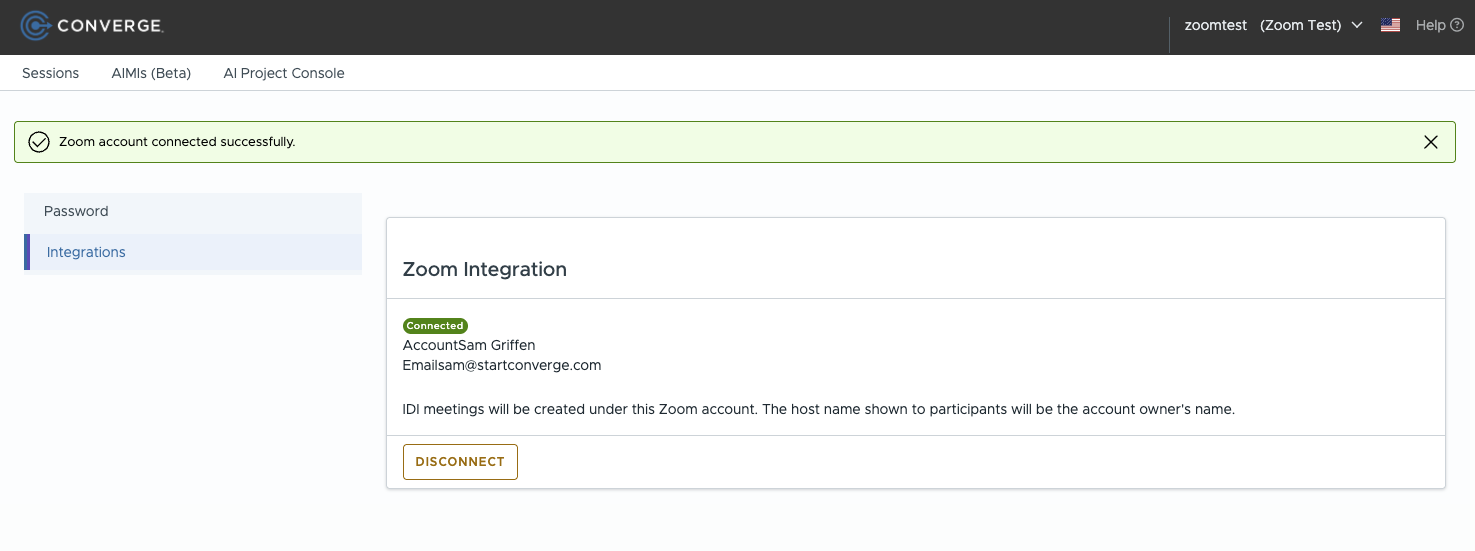Select Password in the settings sidebar

tap(76, 211)
